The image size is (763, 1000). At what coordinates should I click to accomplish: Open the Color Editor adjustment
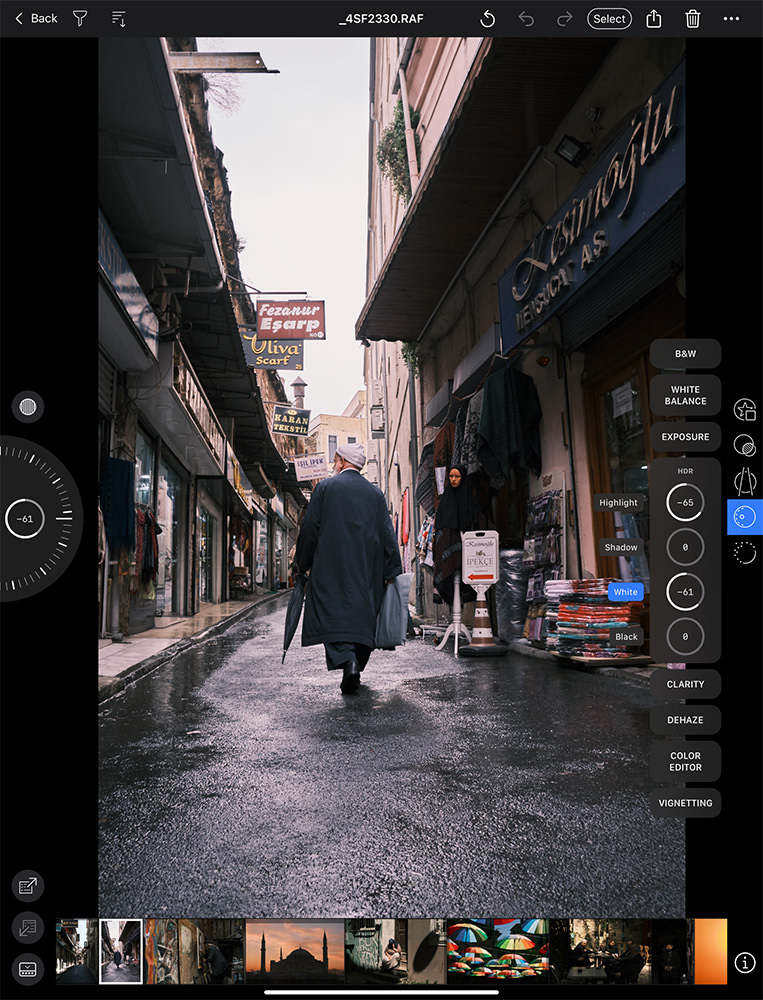[685, 761]
